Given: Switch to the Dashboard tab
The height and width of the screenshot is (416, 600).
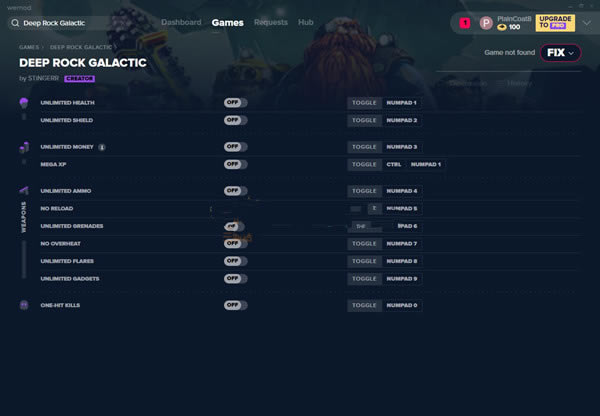Looking at the screenshot, I should [x=181, y=22].
